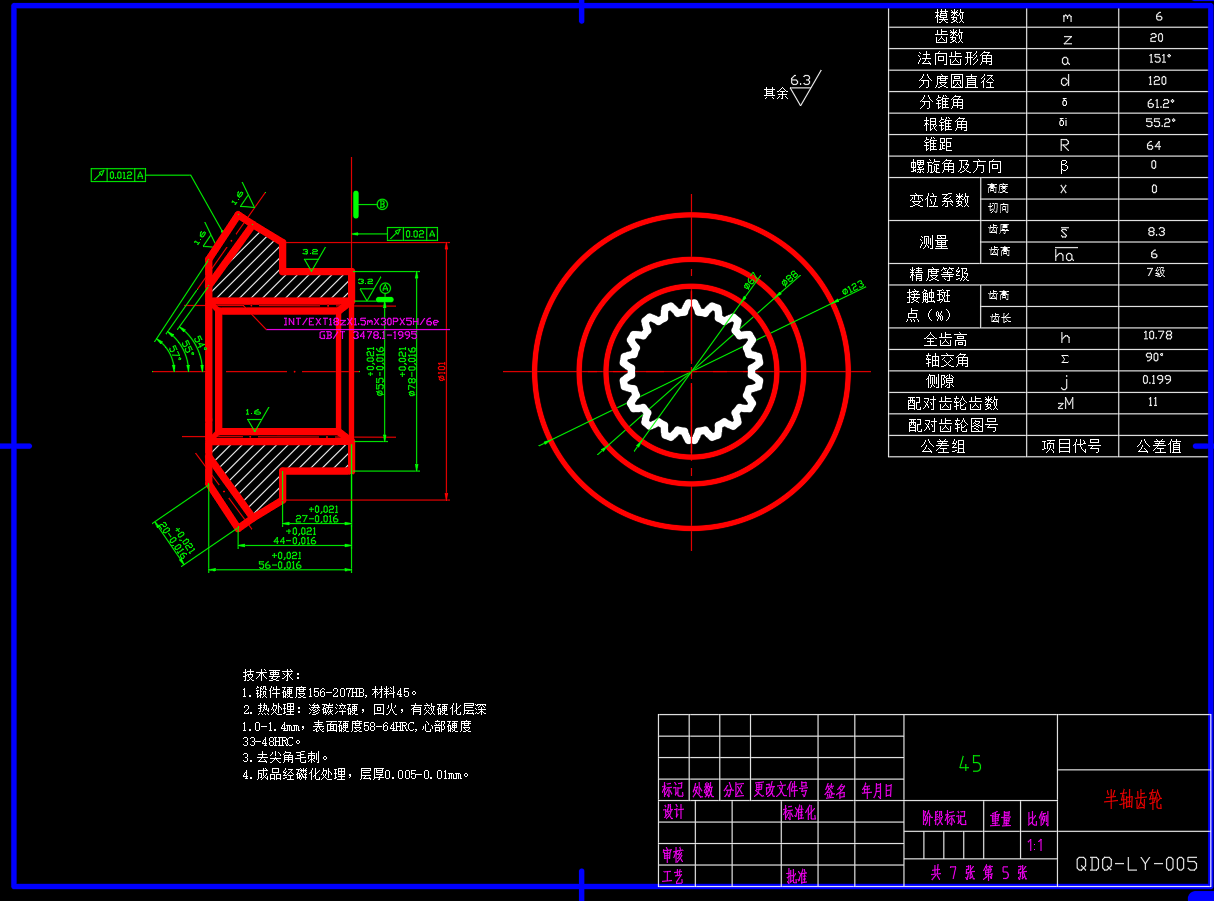Select the '标准化' title block label
Viewport: 1214px width, 901px height.
pos(800,812)
